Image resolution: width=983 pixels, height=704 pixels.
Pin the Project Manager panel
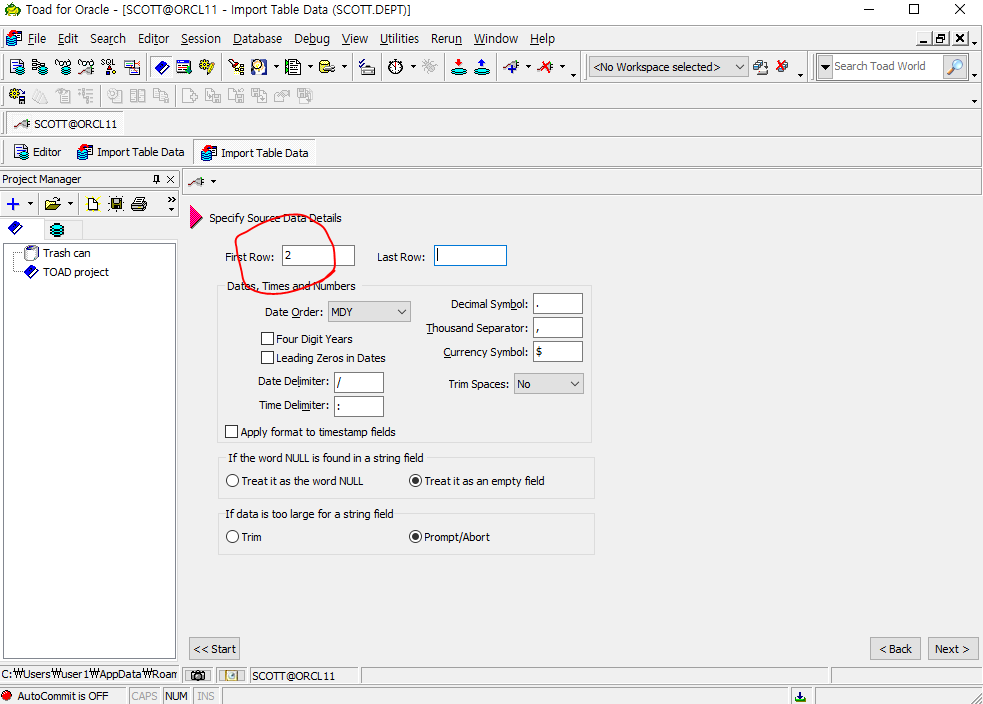156,179
